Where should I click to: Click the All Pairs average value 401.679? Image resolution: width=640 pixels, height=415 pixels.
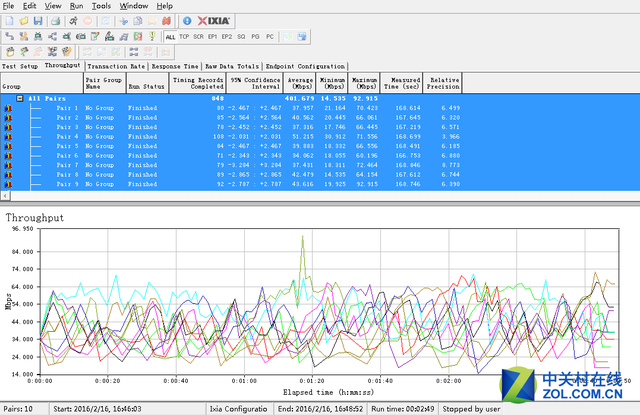pos(299,98)
